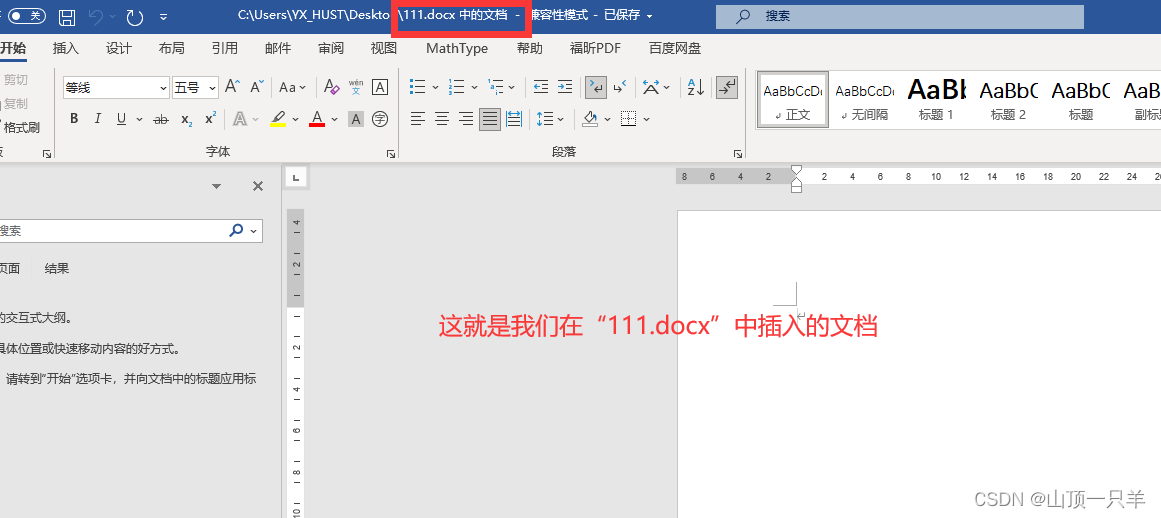The image size is (1161, 518).
Task: Close the navigation pane with X
Action: pos(258,186)
